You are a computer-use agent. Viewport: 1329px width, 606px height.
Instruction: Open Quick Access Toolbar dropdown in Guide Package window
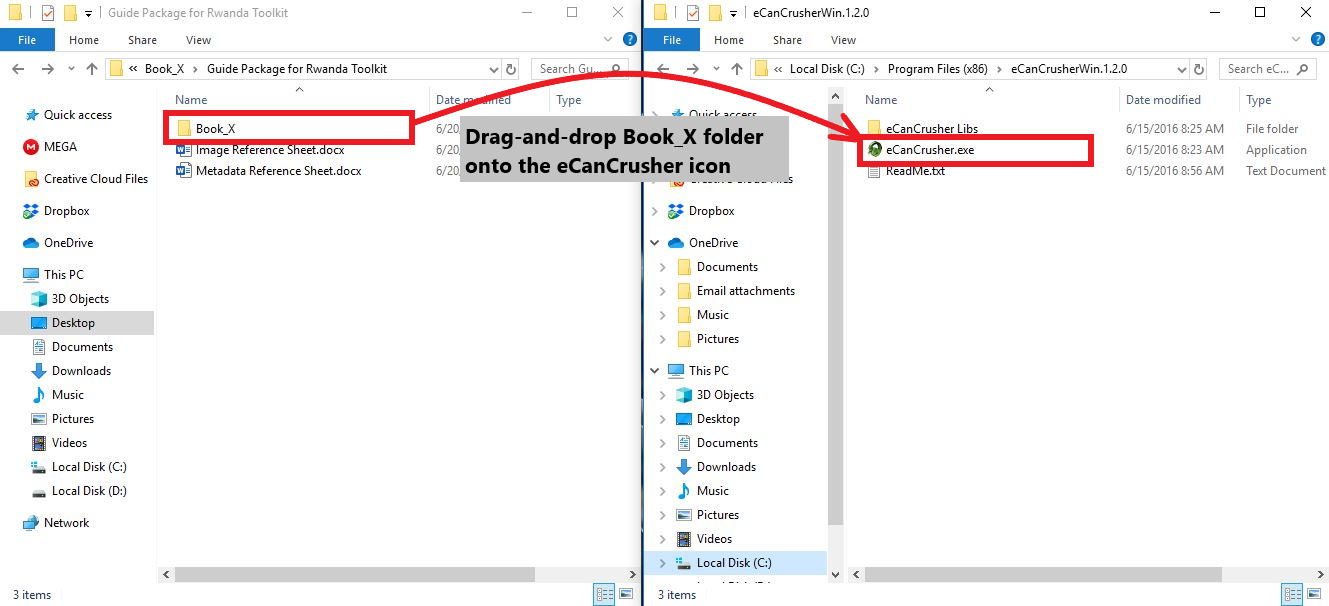click(89, 13)
